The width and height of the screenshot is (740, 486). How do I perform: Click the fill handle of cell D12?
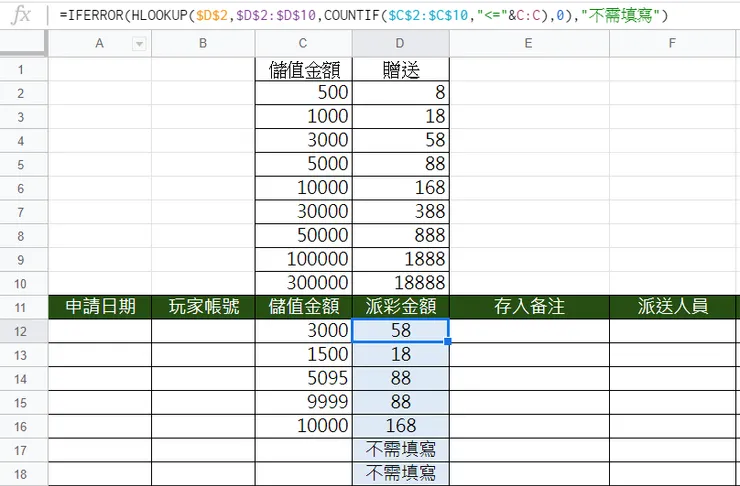(x=448, y=342)
